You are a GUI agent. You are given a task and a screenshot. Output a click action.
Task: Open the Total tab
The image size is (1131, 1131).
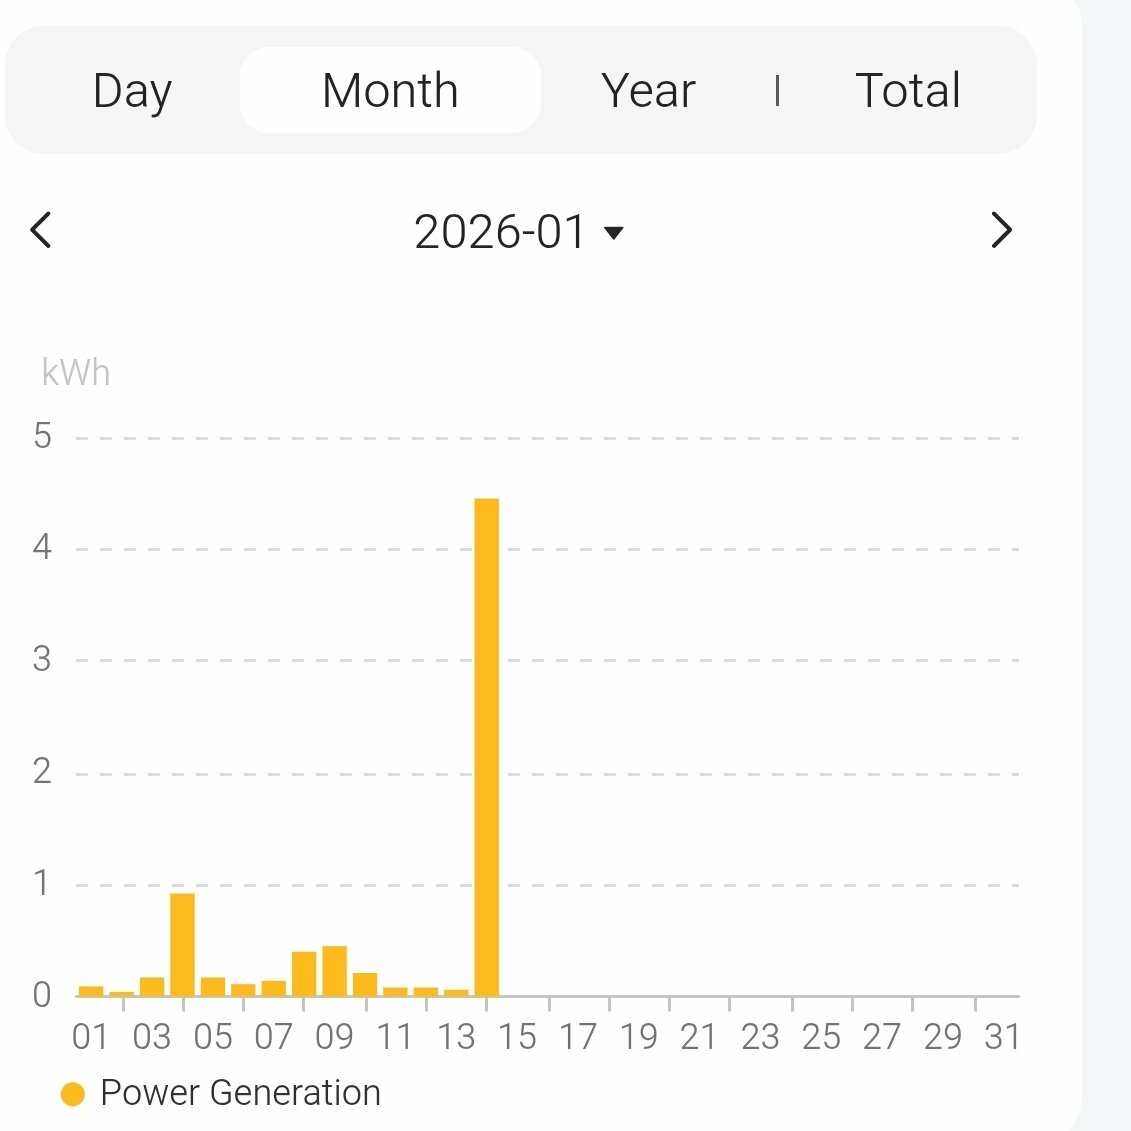pos(908,91)
